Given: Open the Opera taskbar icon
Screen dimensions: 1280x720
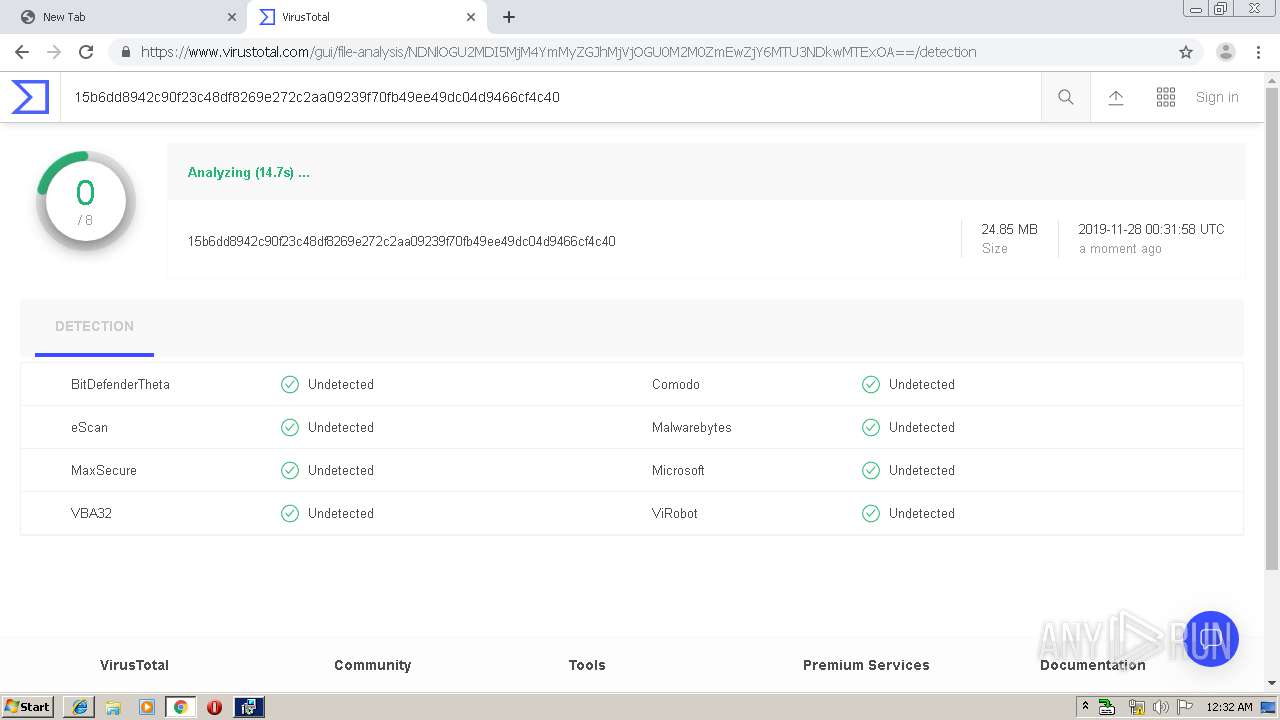Looking at the screenshot, I should pos(214,707).
